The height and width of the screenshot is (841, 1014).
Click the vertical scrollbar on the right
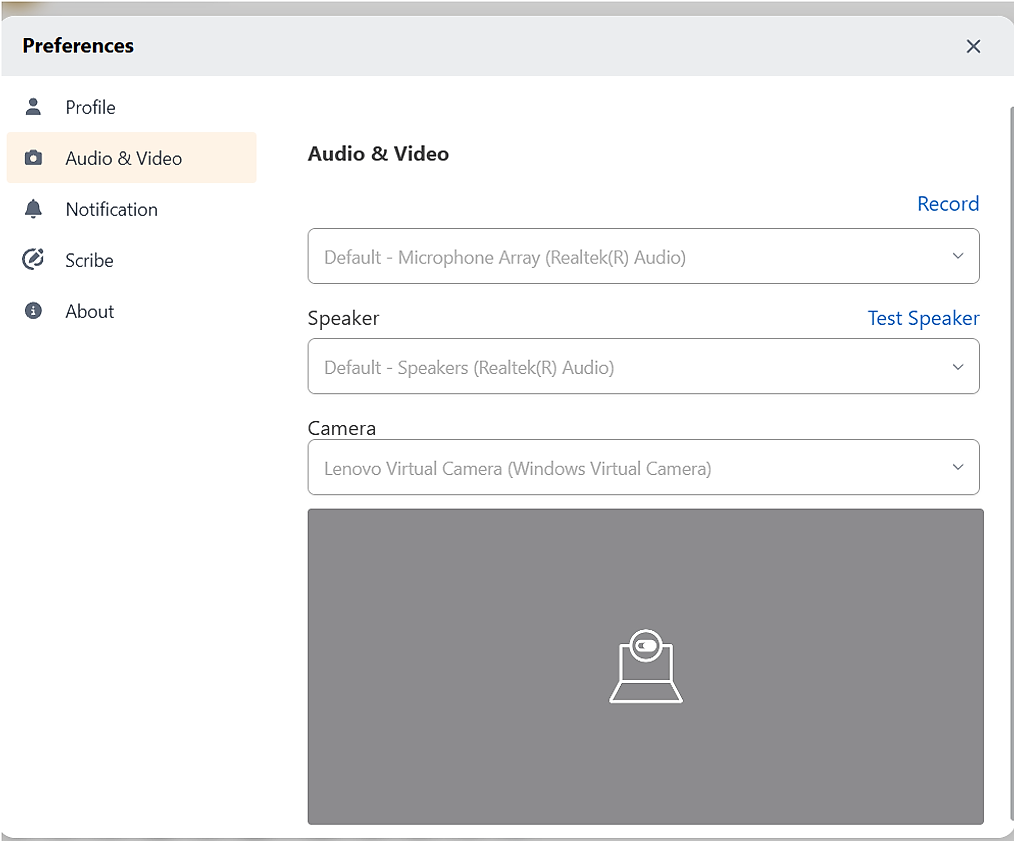(1011, 463)
